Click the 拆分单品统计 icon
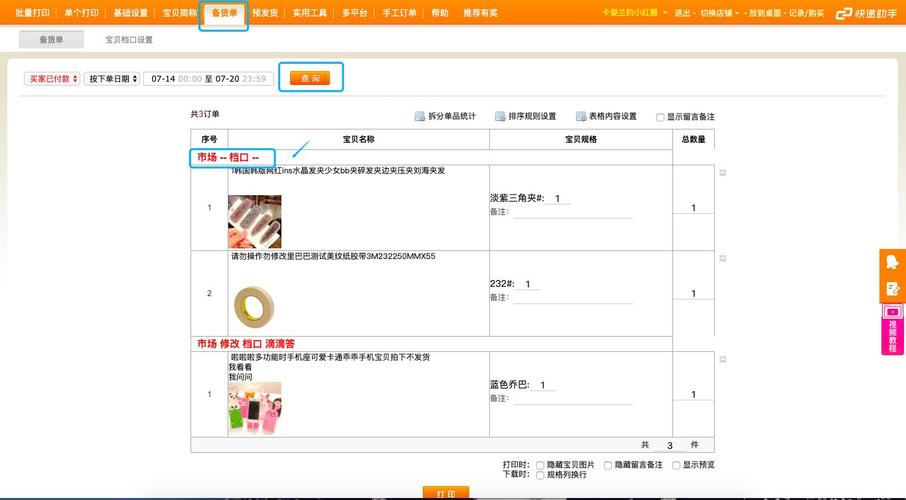This screenshot has height=500, width=906. coord(420,116)
